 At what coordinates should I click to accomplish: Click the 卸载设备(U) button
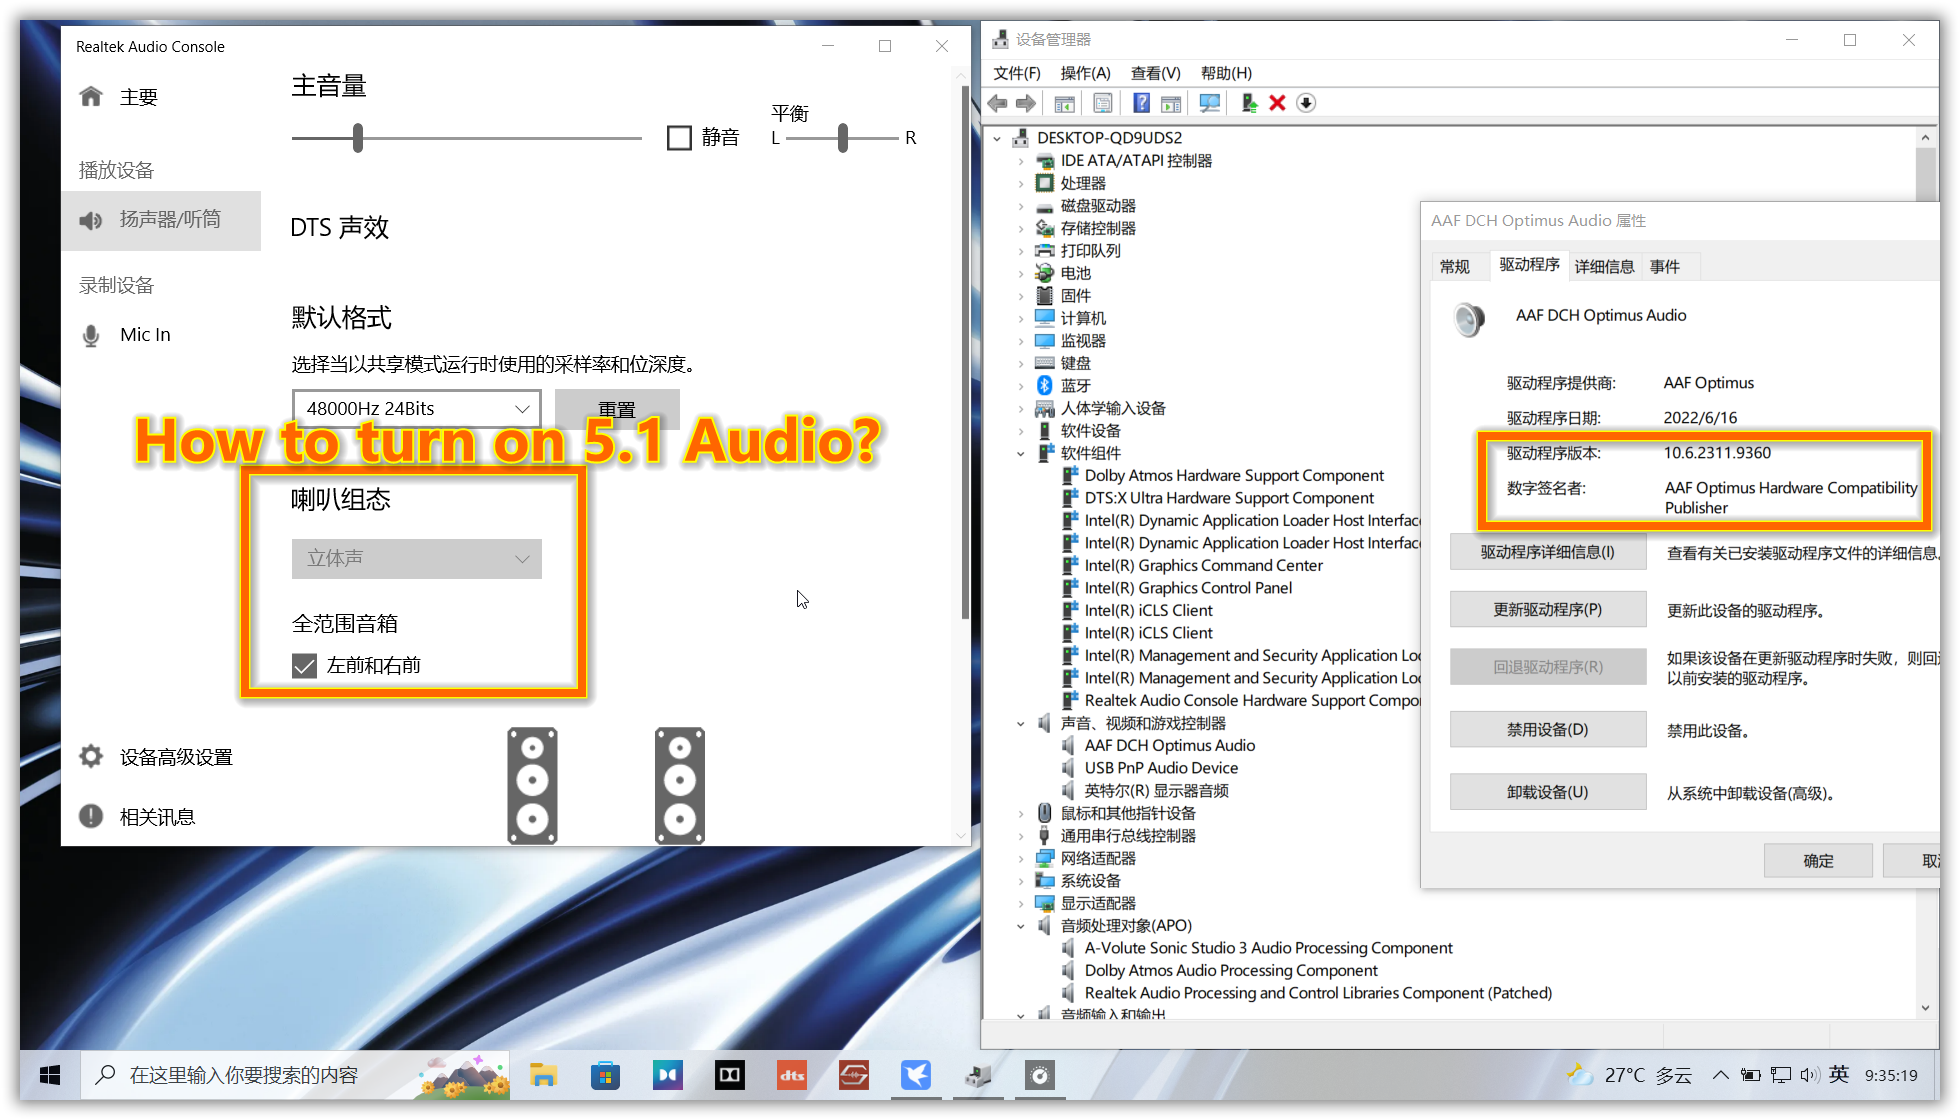pos(1548,792)
